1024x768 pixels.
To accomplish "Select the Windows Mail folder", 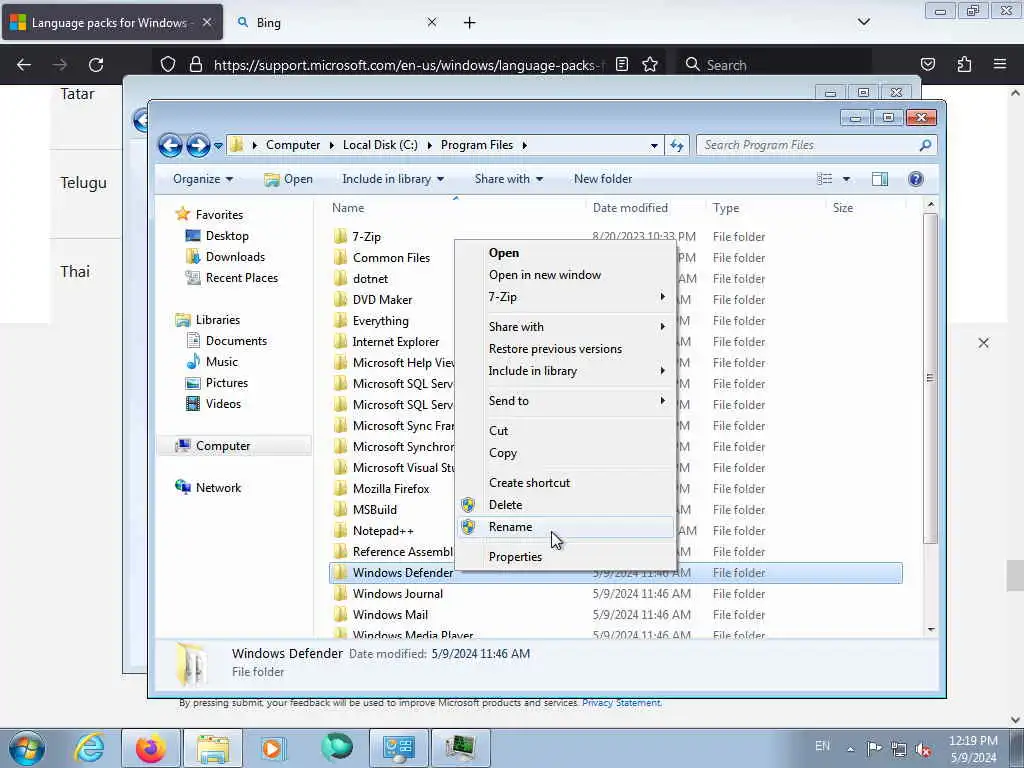I will pyautogui.click(x=390, y=615).
